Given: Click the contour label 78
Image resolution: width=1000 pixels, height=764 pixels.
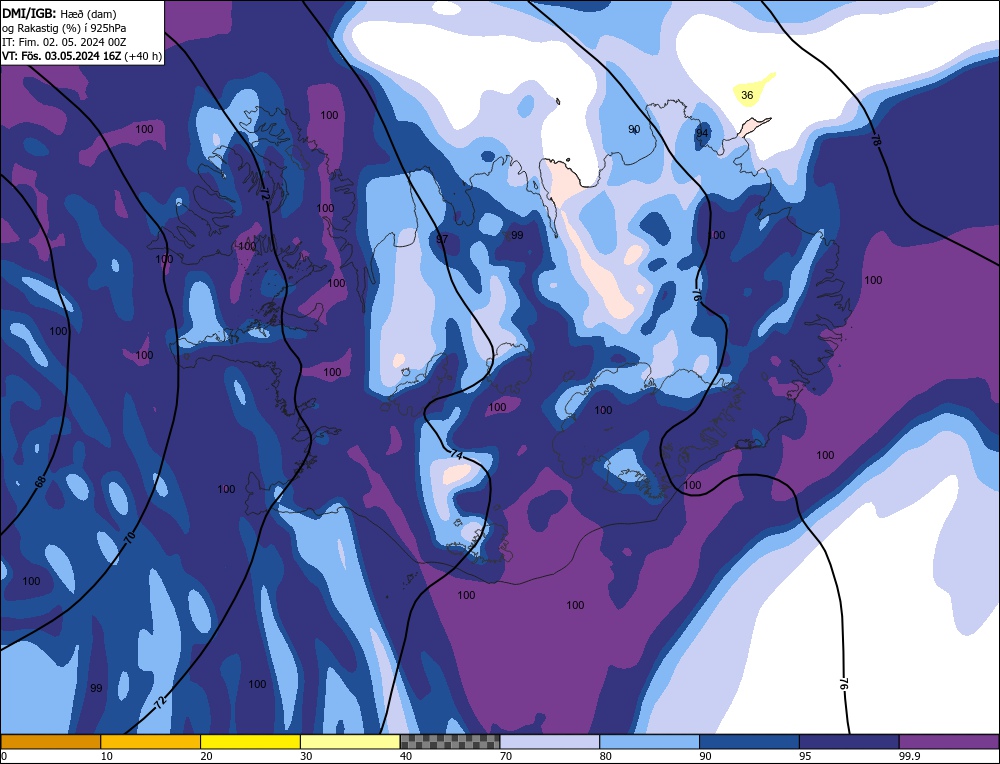Looking at the screenshot, I should coord(875,142).
